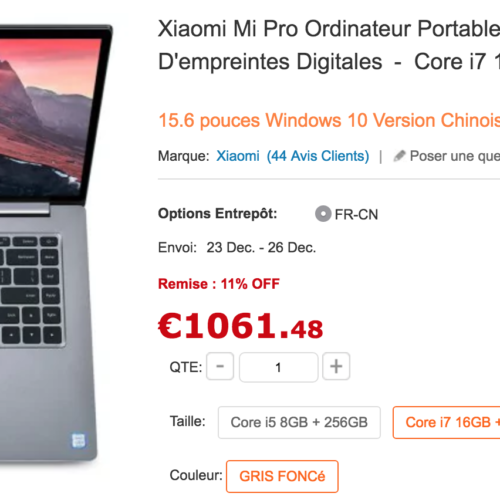Viewport: 500px width, 500px height.
Task: Select the FR-CN warehouse radio button
Action: click(x=323, y=214)
